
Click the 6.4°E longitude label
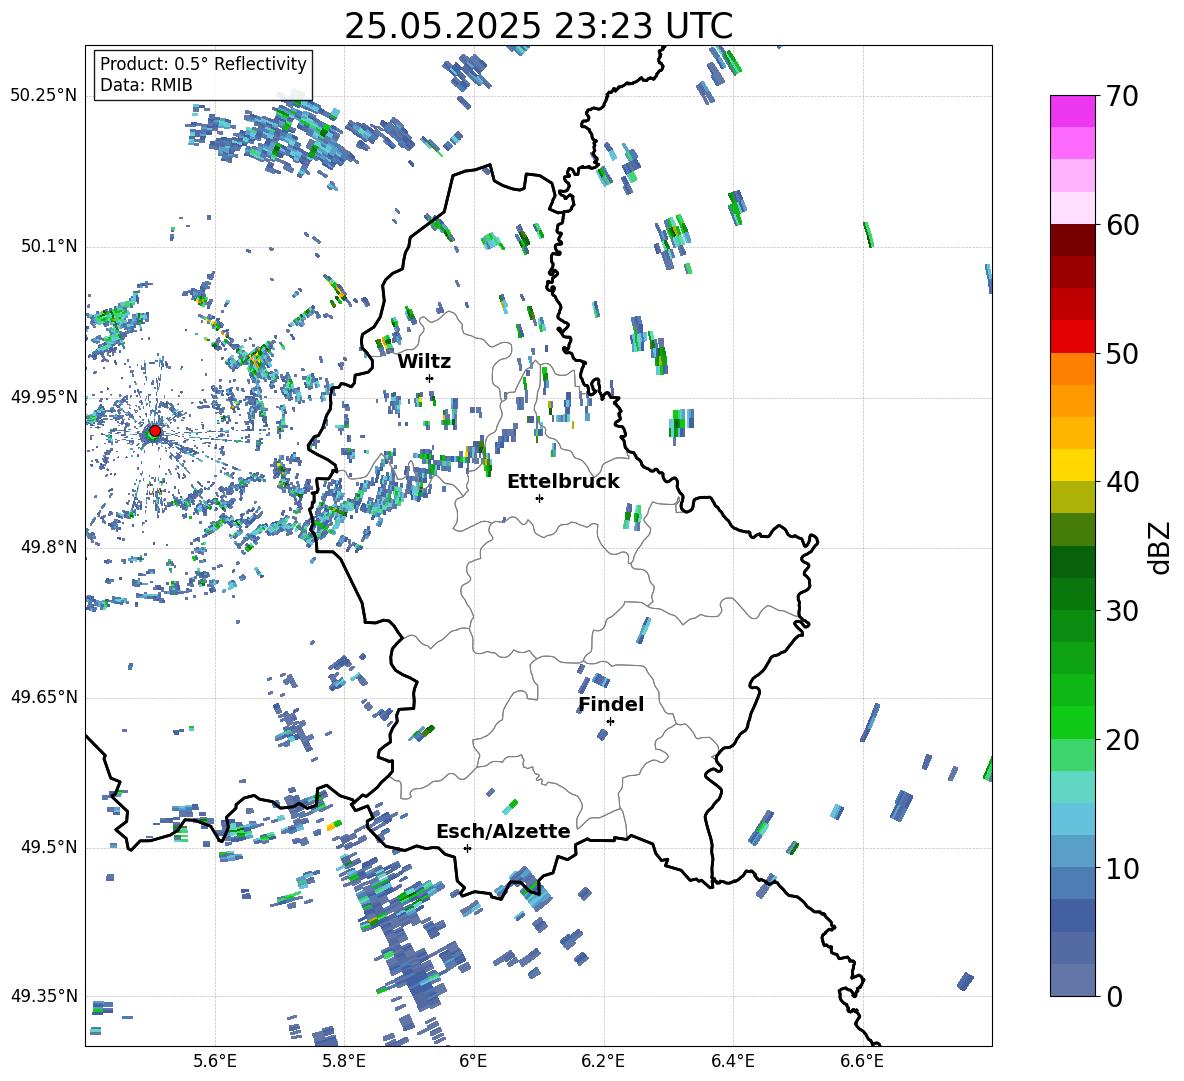[x=732, y=1061]
